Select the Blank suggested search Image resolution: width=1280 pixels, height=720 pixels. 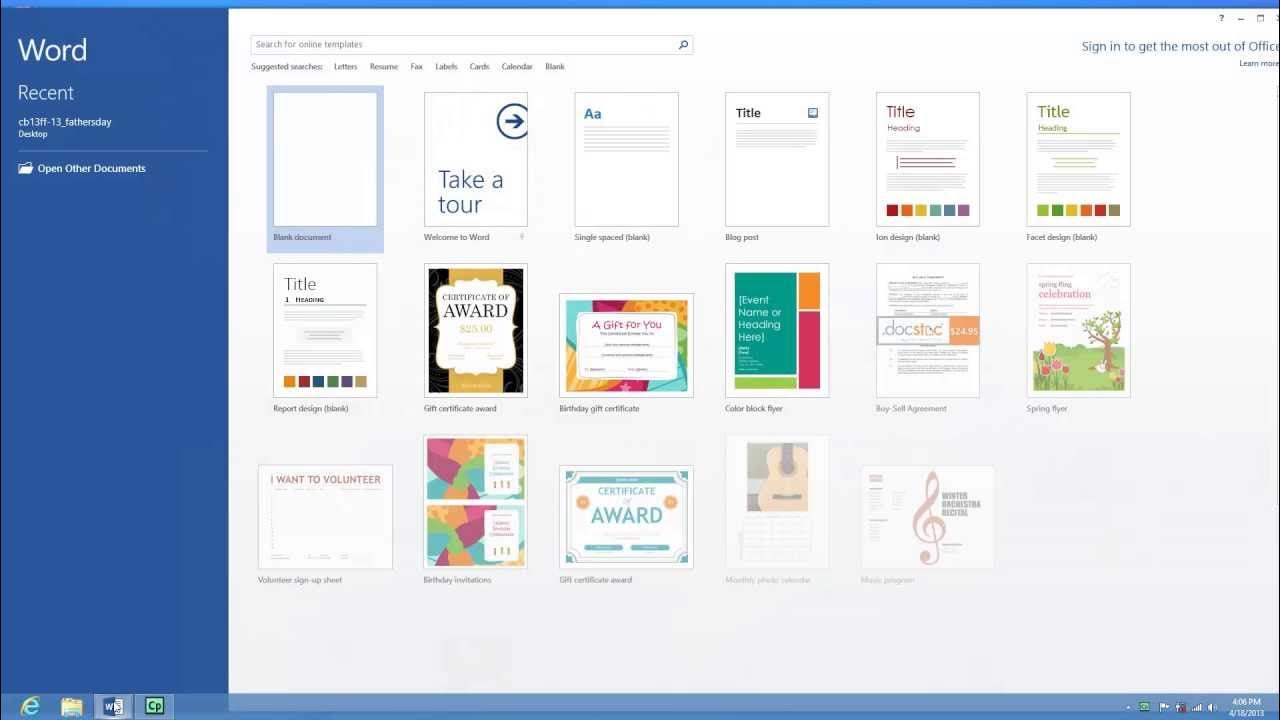click(555, 67)
